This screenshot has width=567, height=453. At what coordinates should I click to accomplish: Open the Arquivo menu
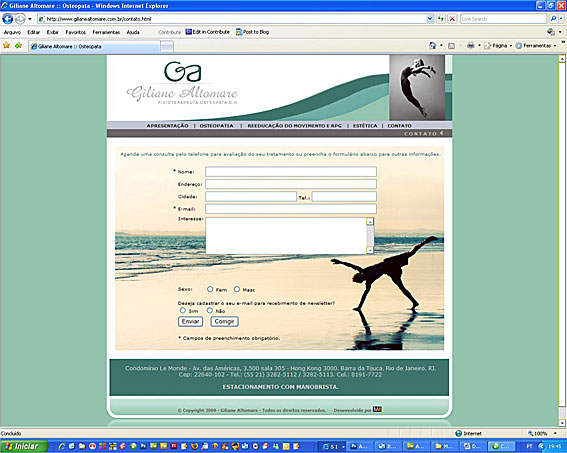(12, 32)
